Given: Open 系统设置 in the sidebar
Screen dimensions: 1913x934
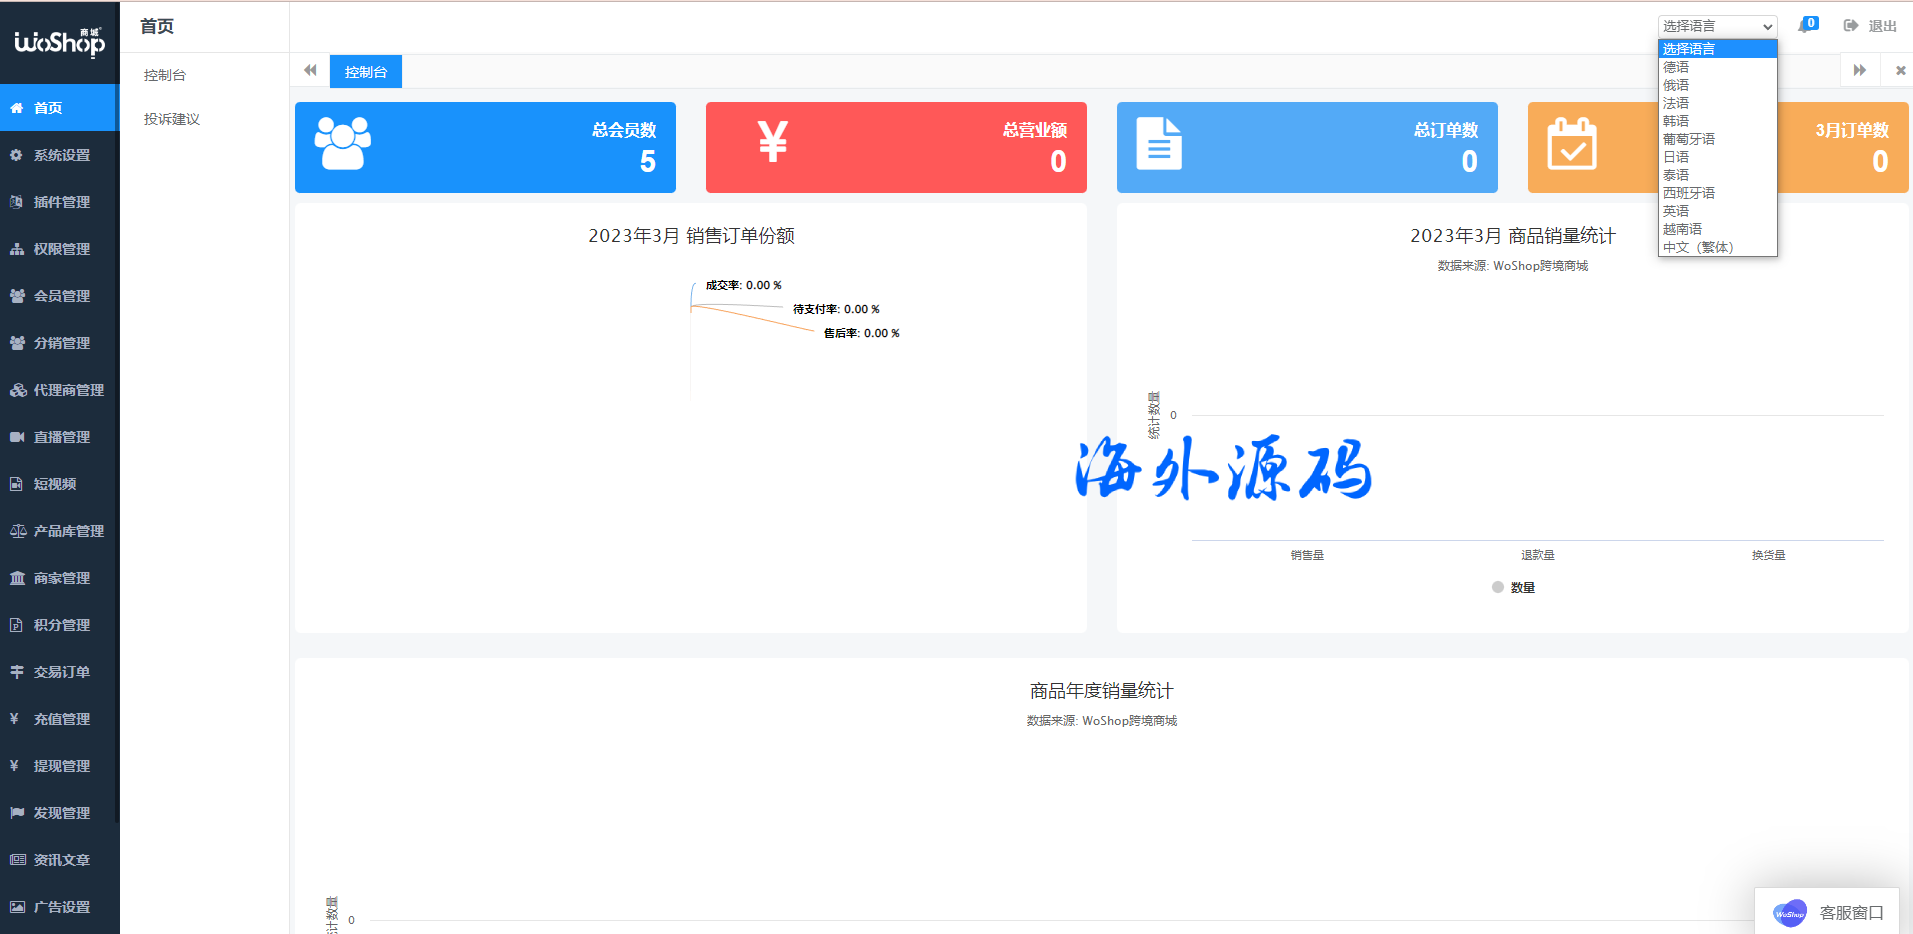Looking at the screenshot, I should (61, 155).
